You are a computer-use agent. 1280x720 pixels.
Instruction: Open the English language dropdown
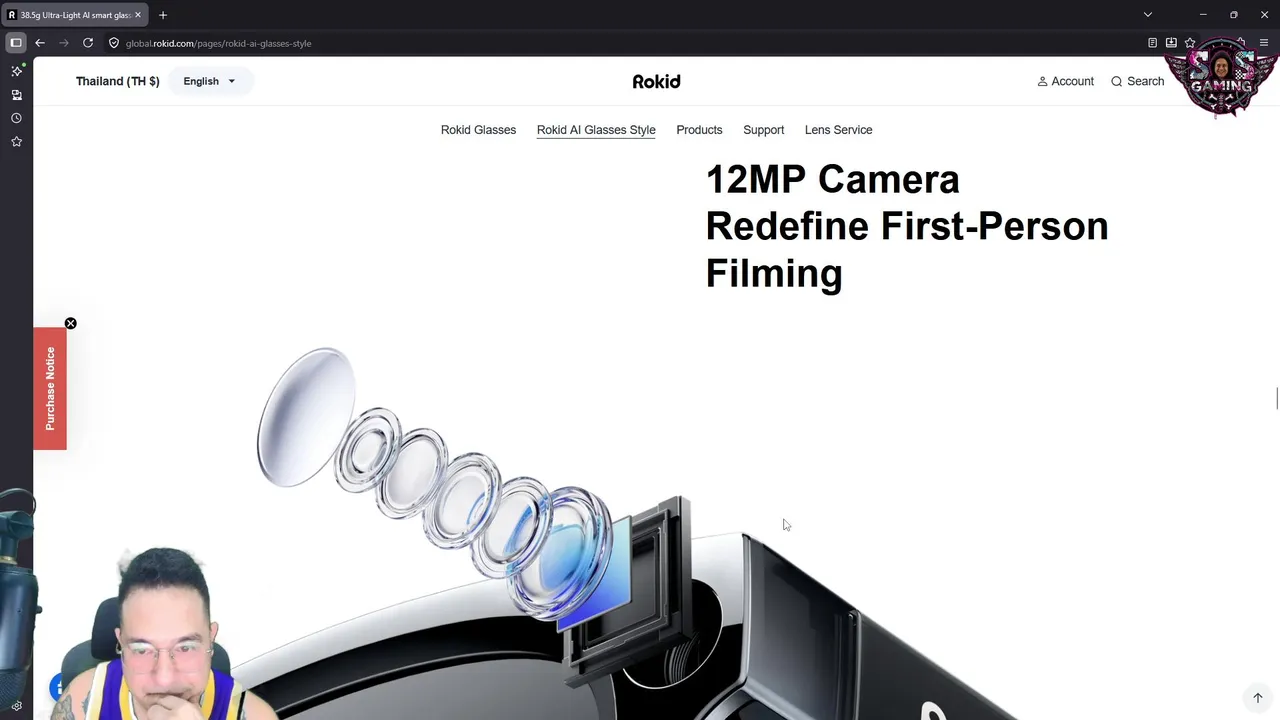[210, 81]
